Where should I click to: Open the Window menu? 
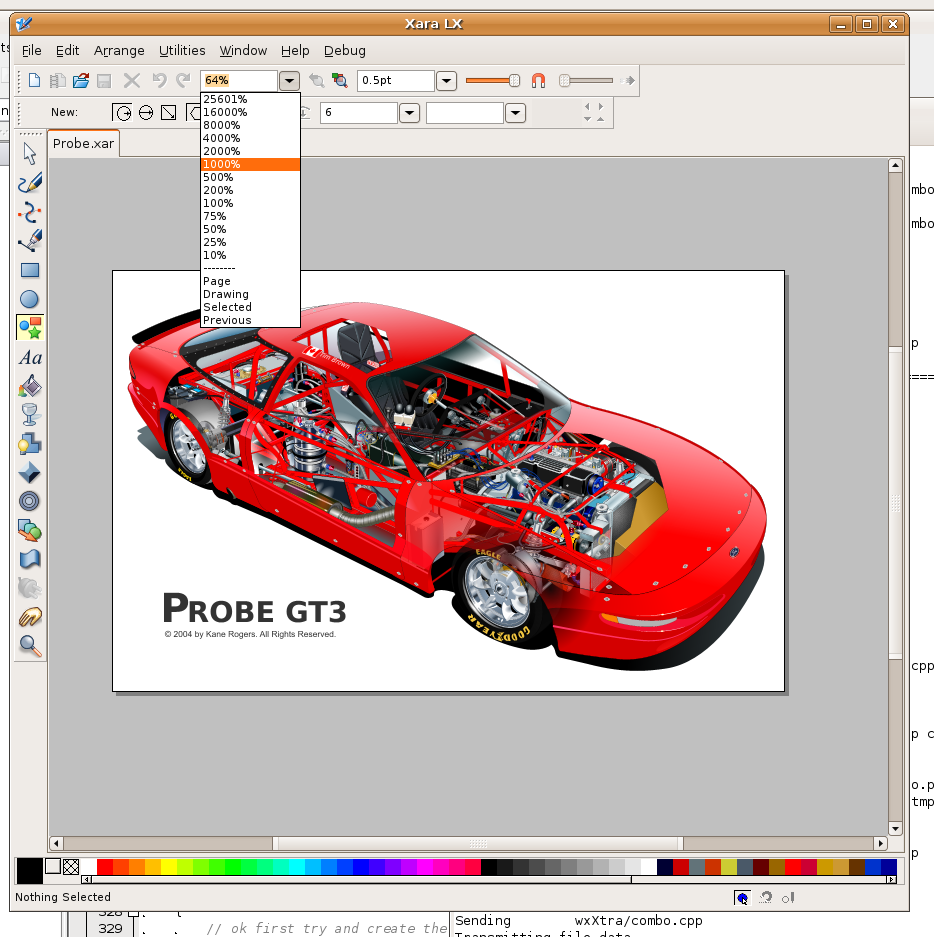(243, 51)
